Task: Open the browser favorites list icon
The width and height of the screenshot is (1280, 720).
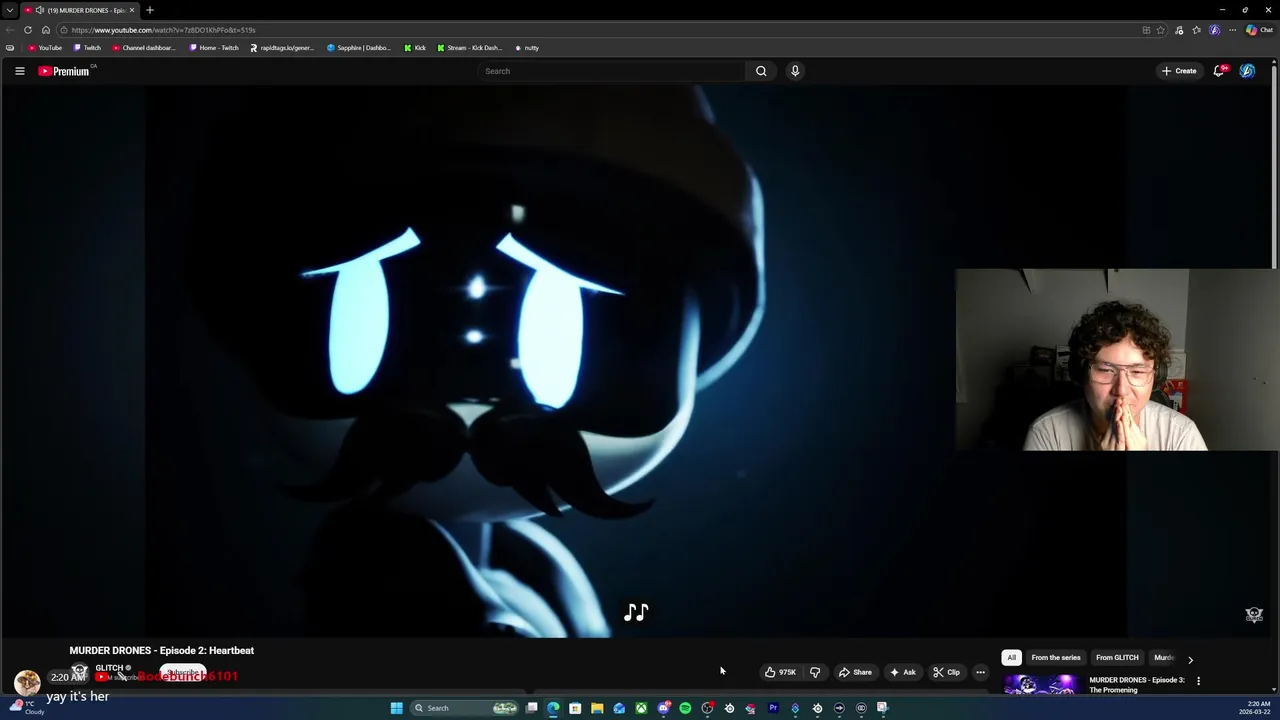Action: 1197,30
